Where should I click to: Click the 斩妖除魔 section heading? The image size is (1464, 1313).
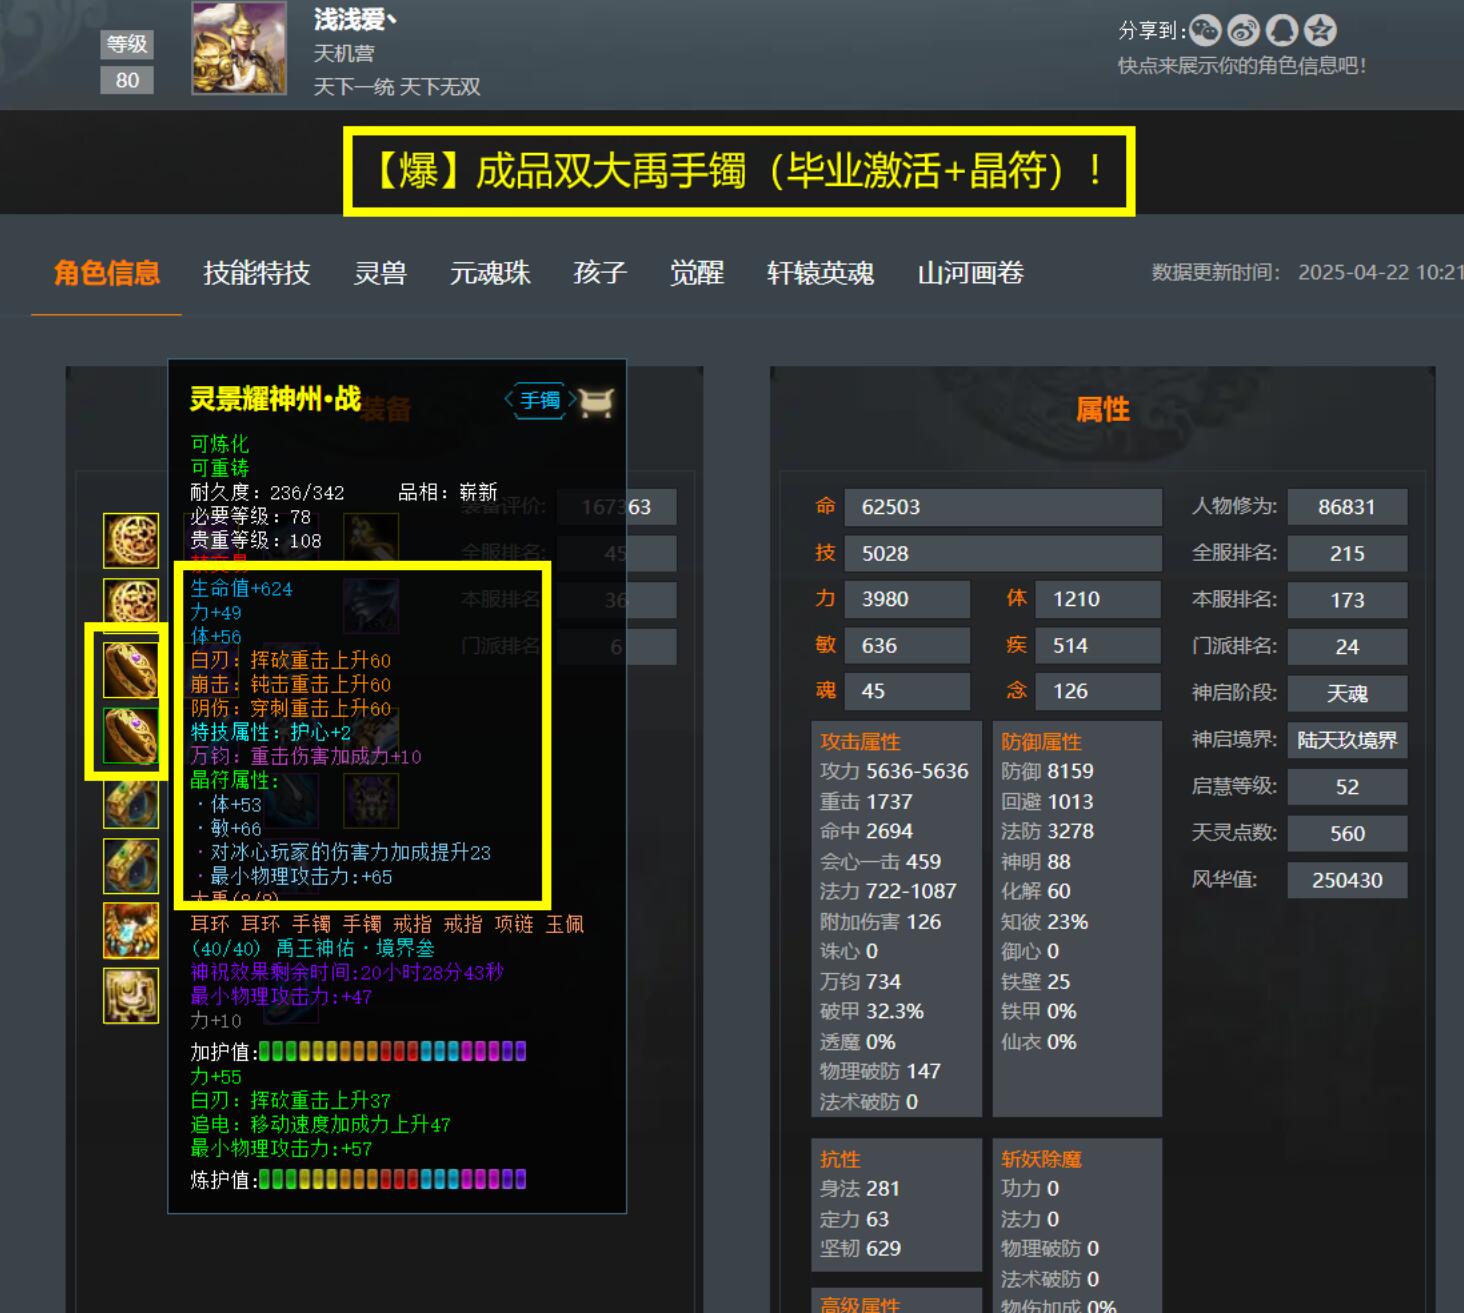click(1041, 1159)
